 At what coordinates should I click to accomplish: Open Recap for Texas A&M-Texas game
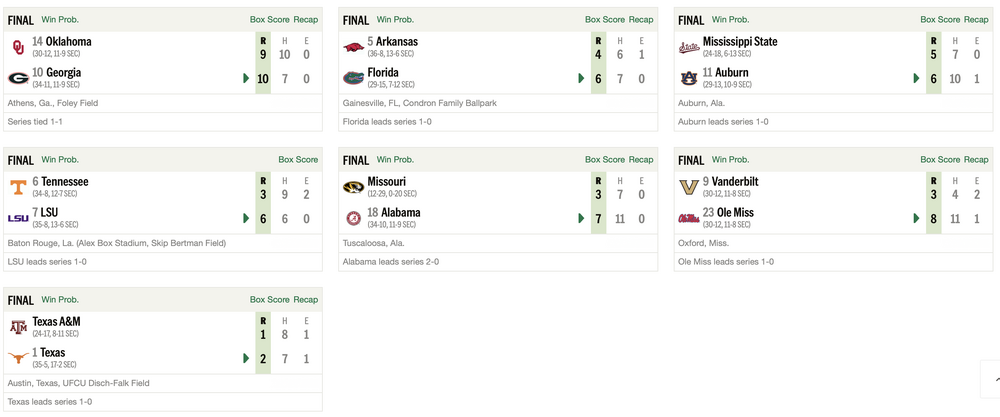click(306, 299)
